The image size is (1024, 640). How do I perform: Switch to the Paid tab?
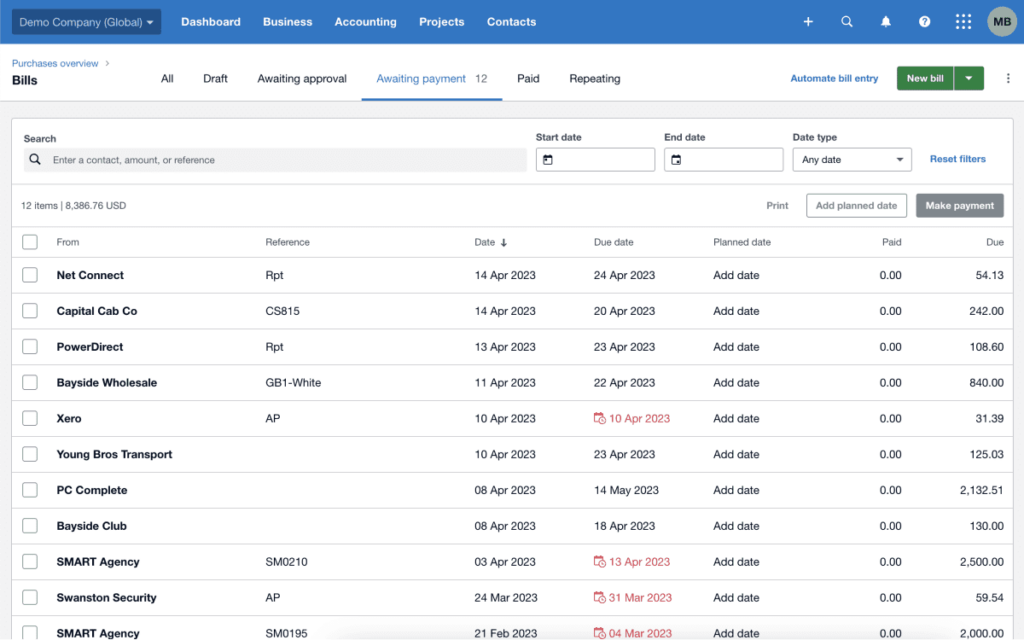pyautogui.click(x=528, y=78)
